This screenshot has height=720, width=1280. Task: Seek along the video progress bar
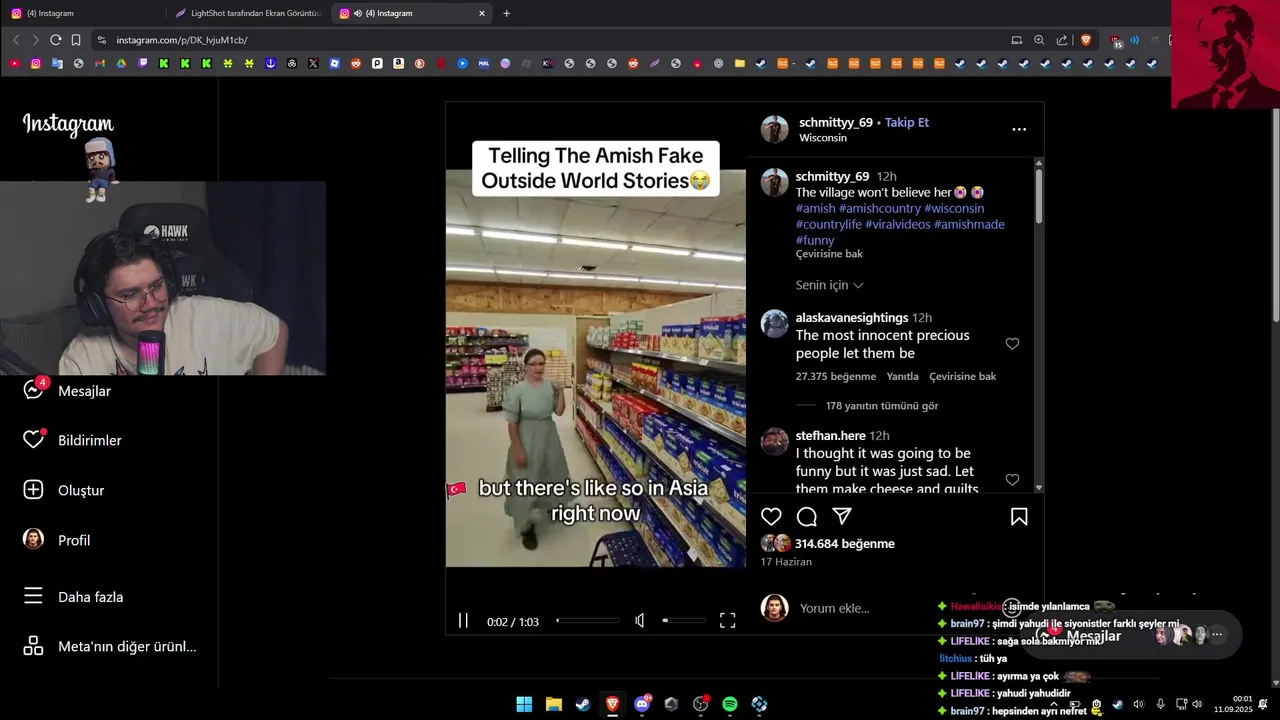(588, 621)
